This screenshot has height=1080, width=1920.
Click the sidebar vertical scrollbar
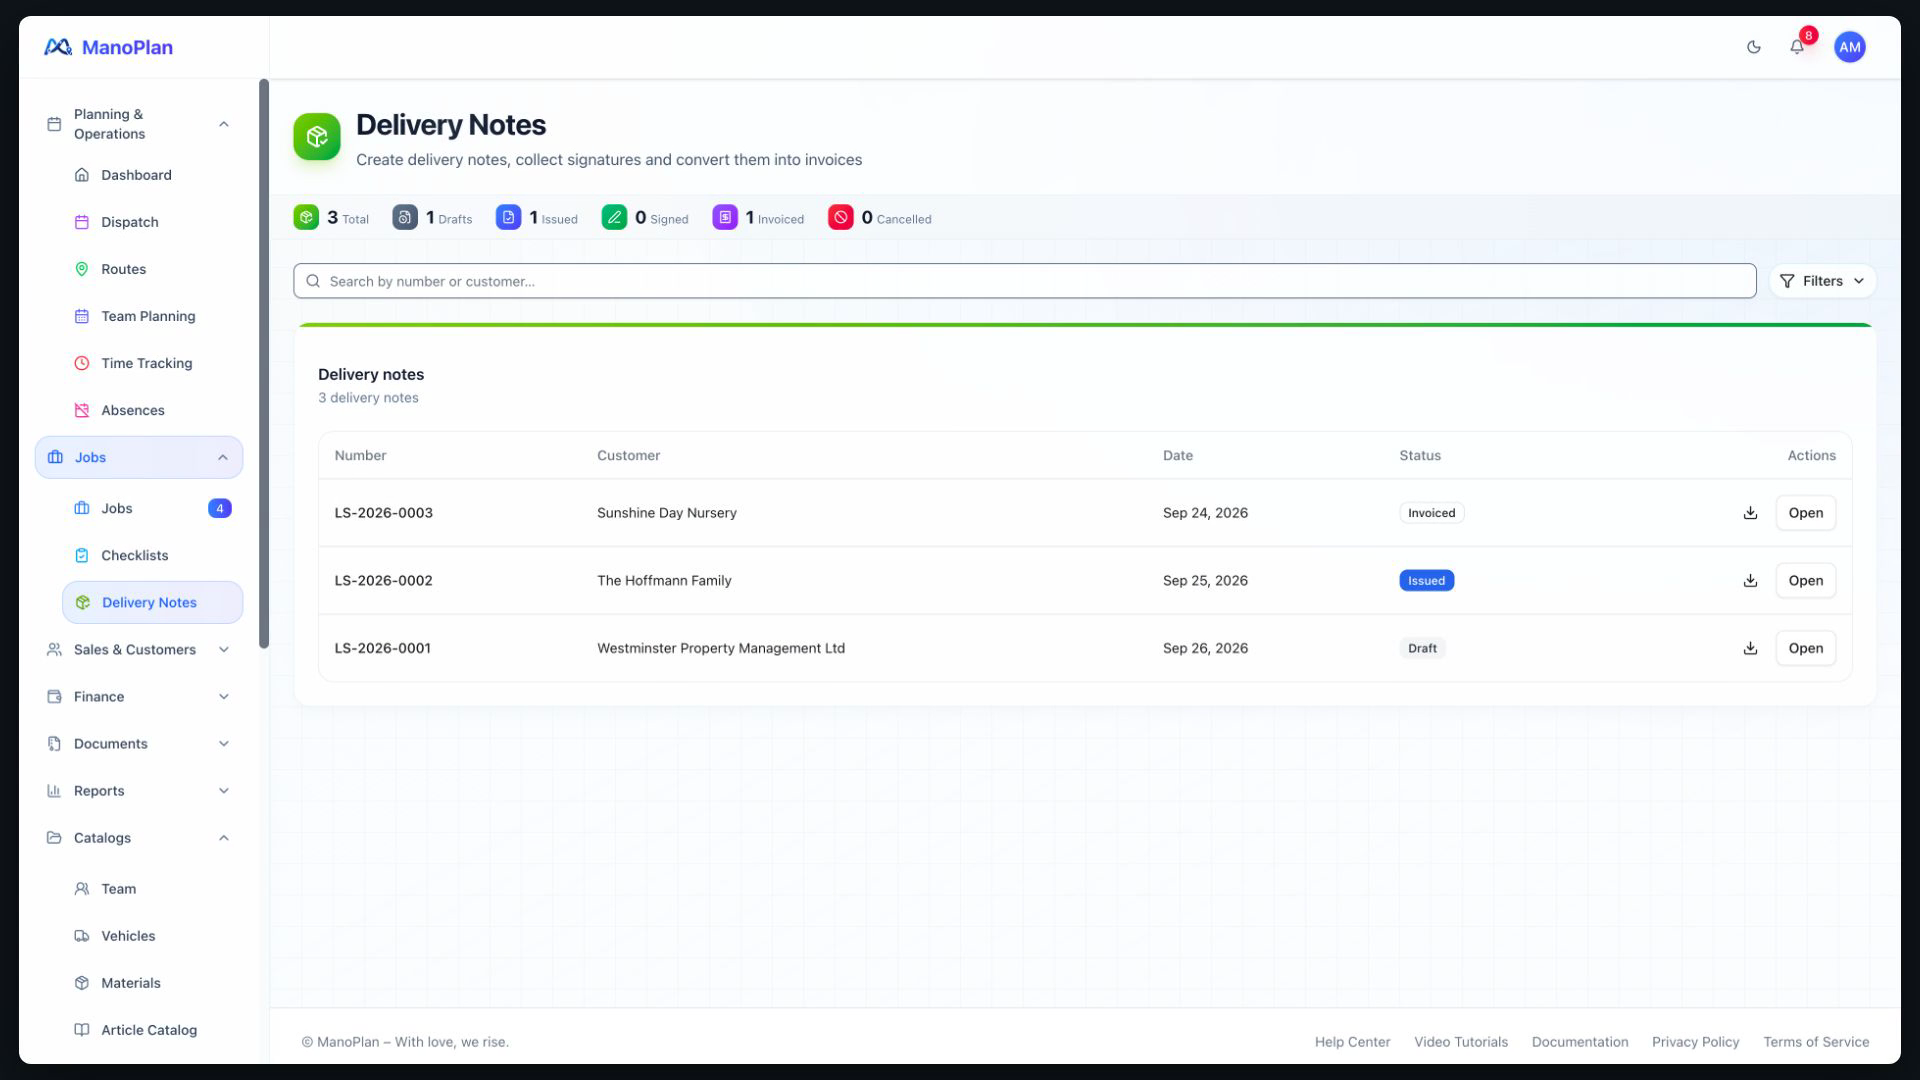[264, 364]
